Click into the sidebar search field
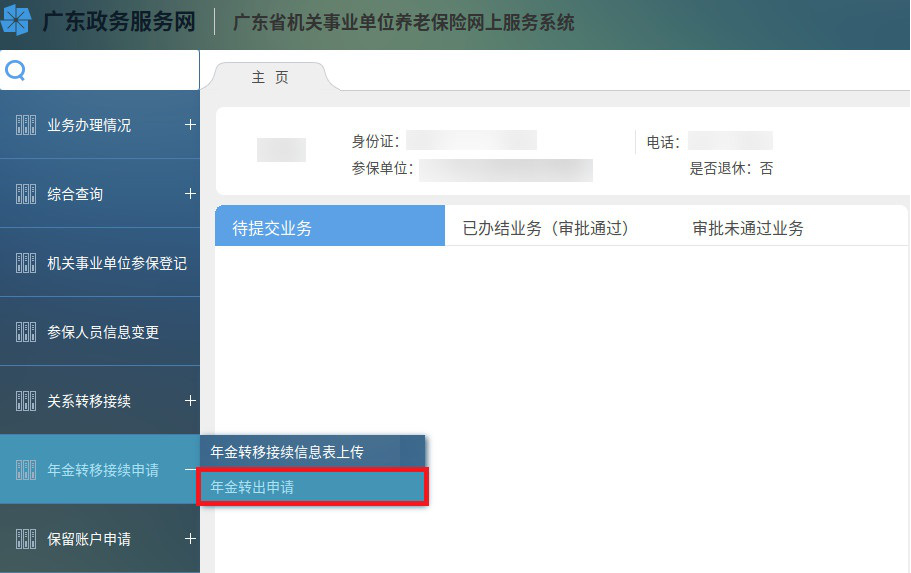 point(110,71)
